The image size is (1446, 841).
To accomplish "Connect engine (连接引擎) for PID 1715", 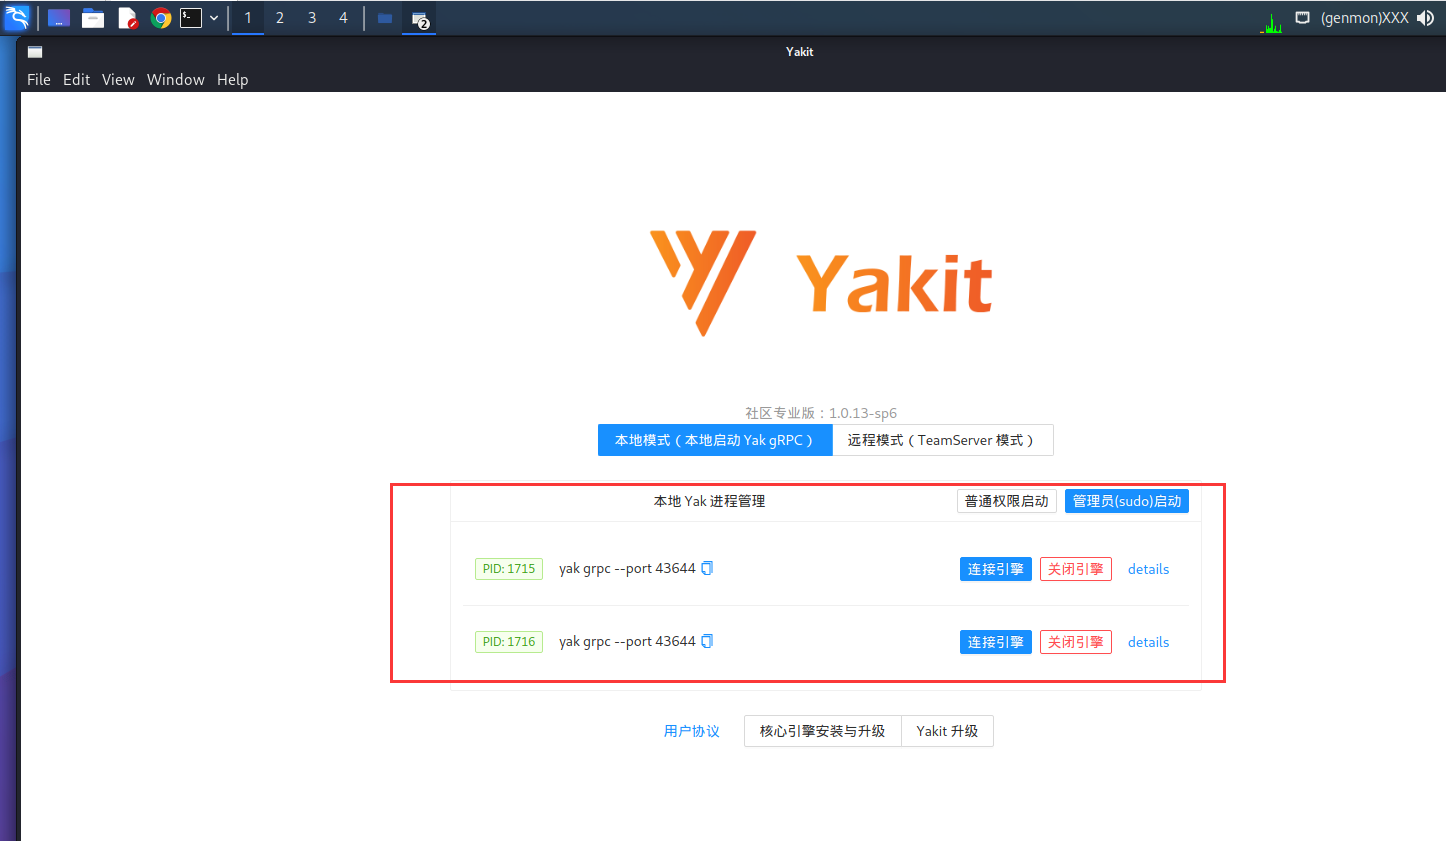I will point(996,569).
